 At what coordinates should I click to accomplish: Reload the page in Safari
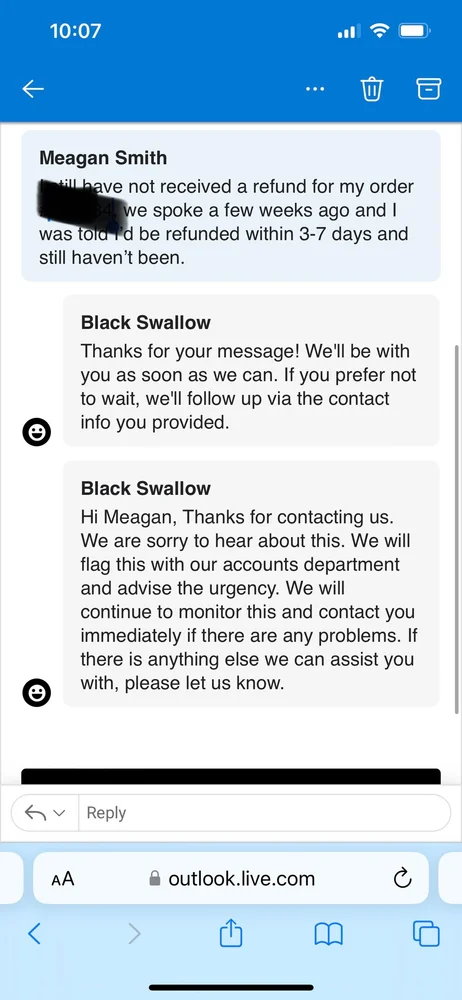pos(402,878)
